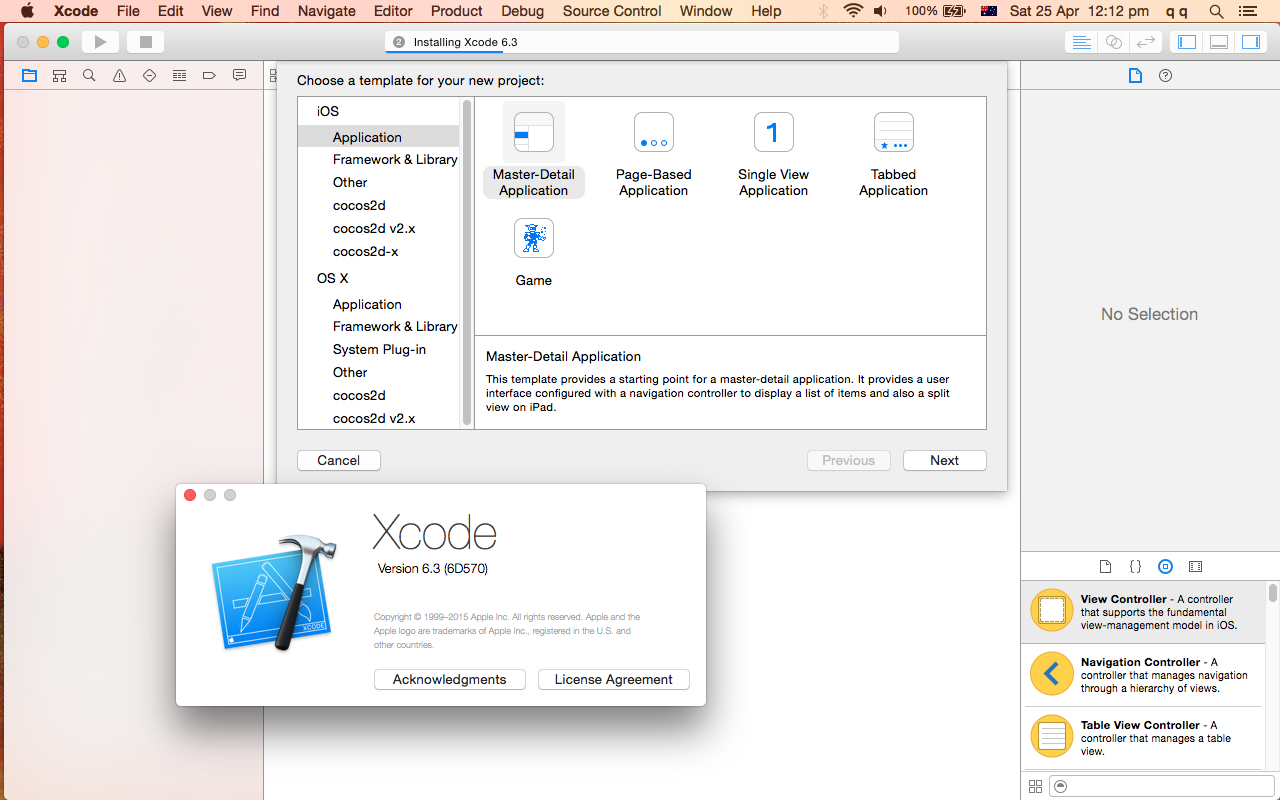
Task: Select the Master-Detail Application template
Action: (x=534, y=151)
